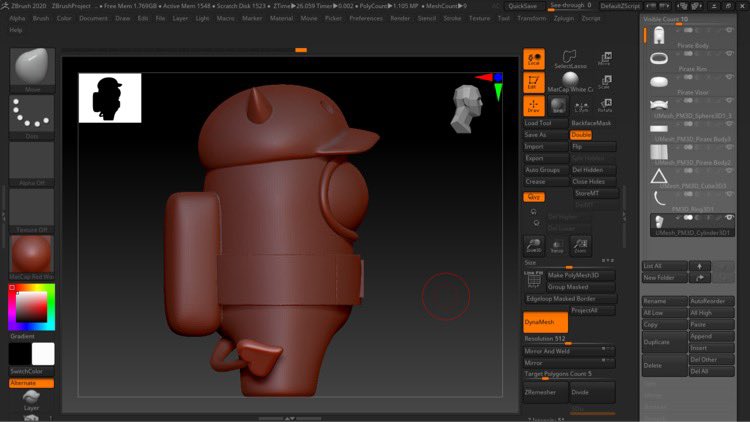The width and height of the screenshot is (750, 422).
Task: Click the Del Hidden button
Action: click(x=593, y=170)
